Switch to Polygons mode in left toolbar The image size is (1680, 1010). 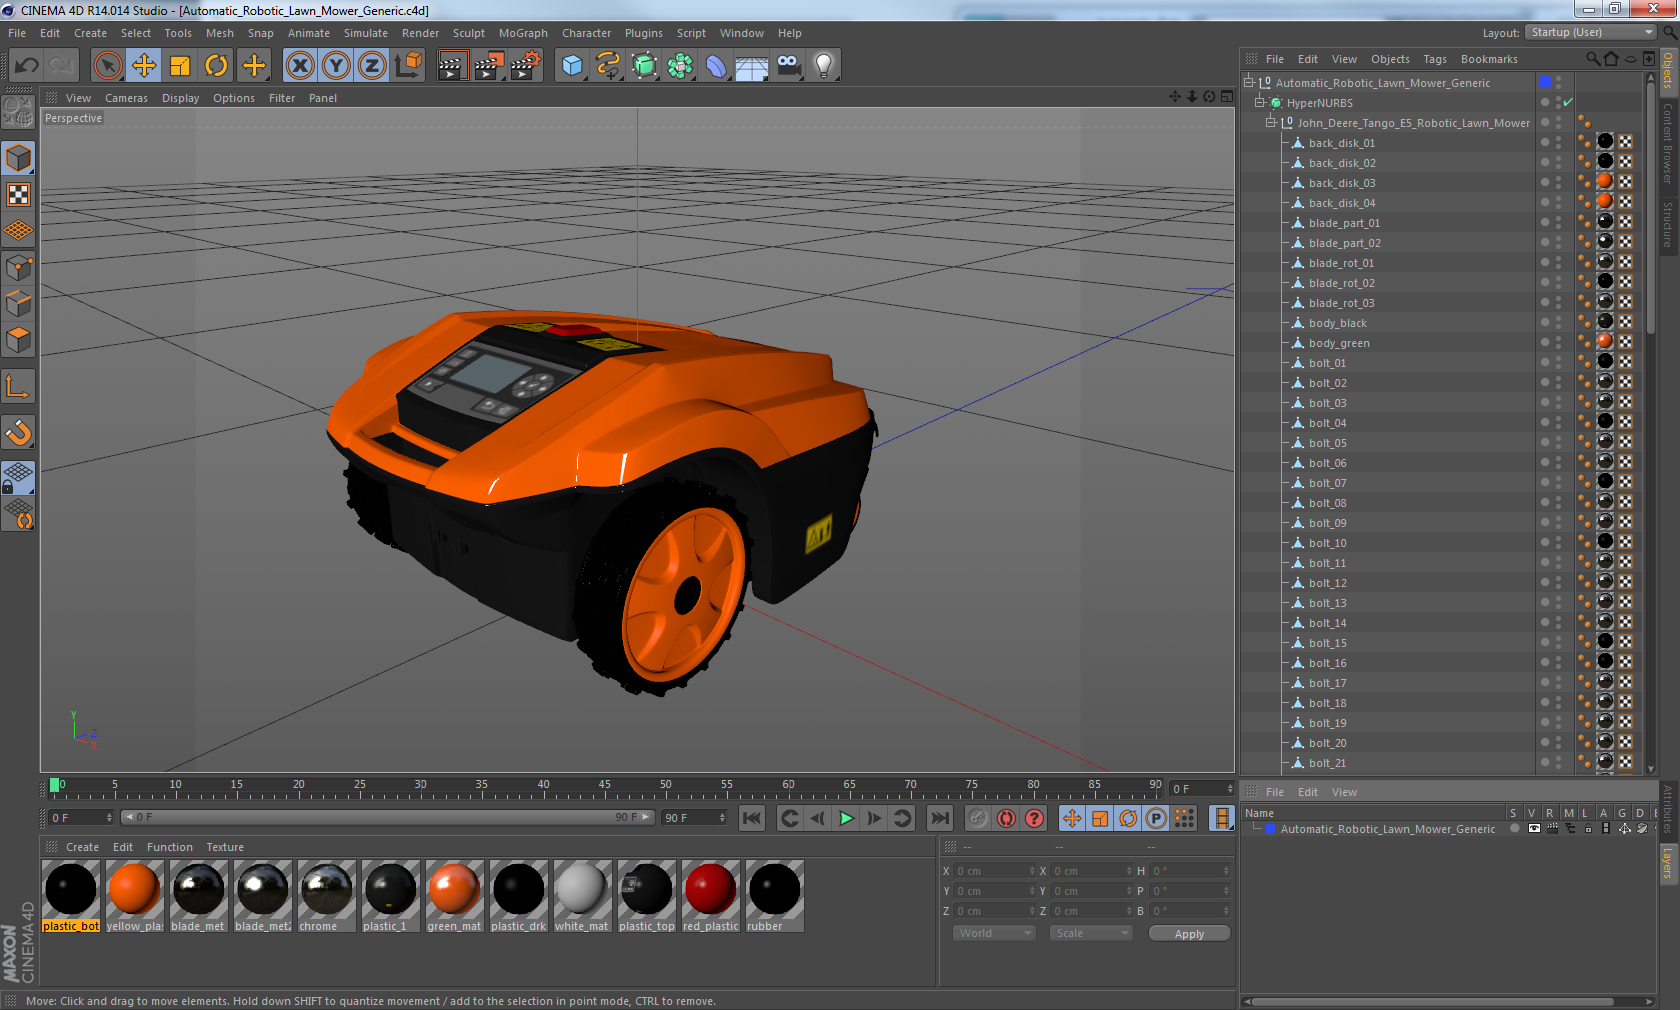point(19,340)
